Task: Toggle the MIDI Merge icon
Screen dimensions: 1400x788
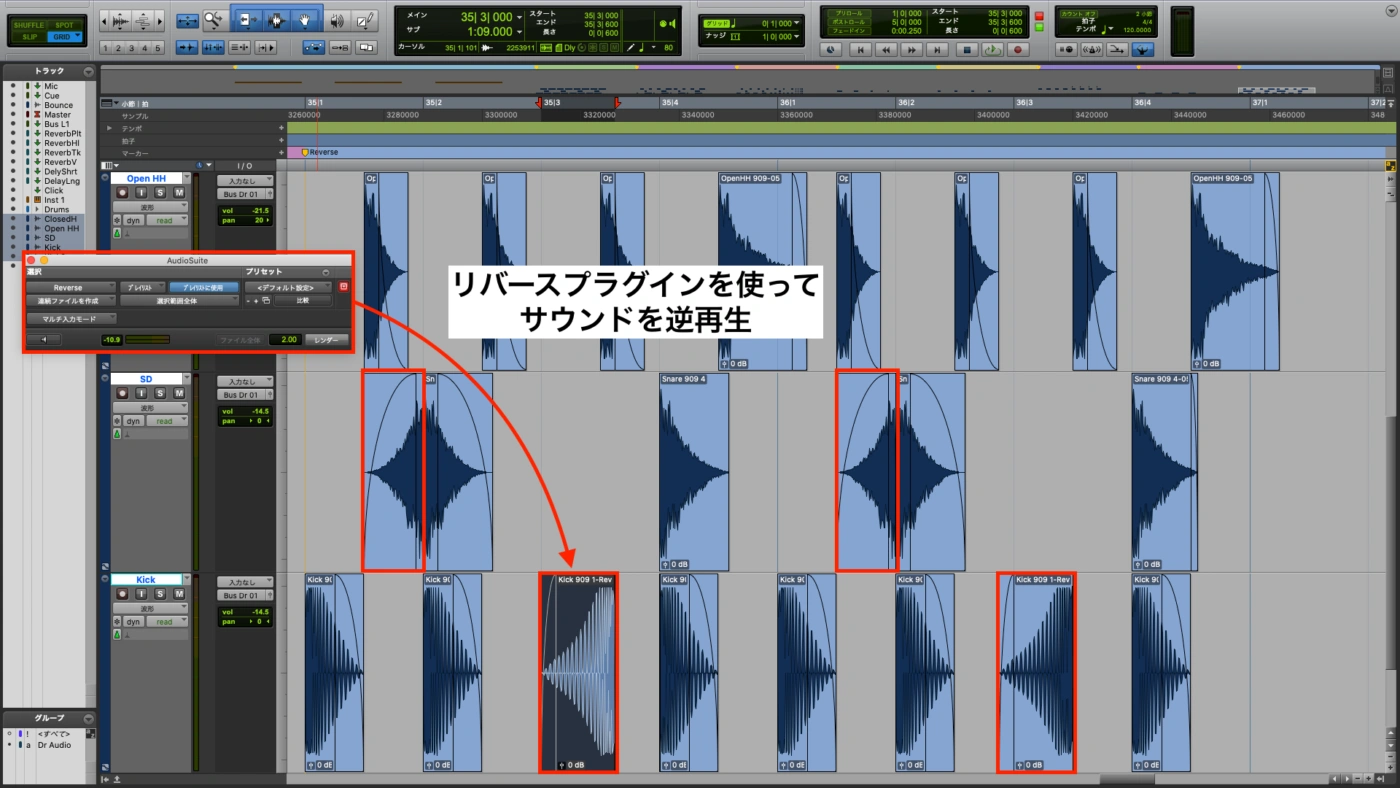Action: 1117,49
